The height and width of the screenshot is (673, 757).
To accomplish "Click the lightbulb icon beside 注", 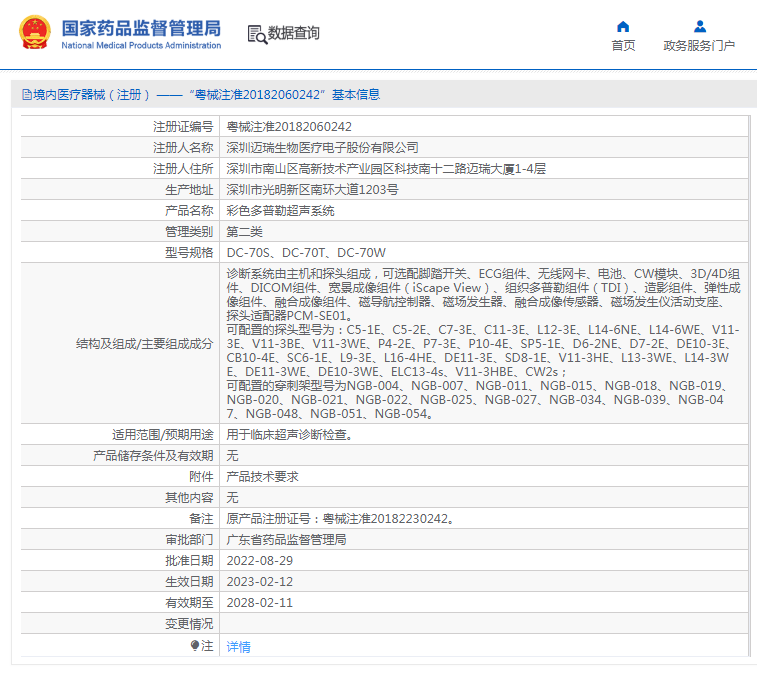I will (x=195, y=646).
